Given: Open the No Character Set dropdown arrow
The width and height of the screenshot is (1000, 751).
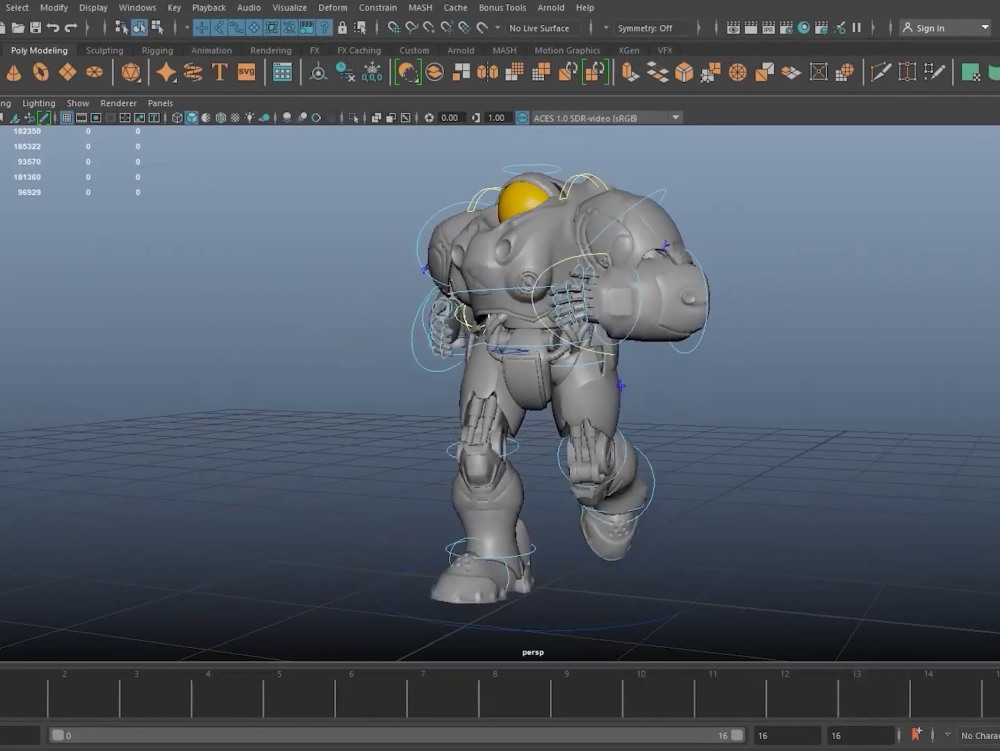Looking at the screenshot, I should 948,735.
